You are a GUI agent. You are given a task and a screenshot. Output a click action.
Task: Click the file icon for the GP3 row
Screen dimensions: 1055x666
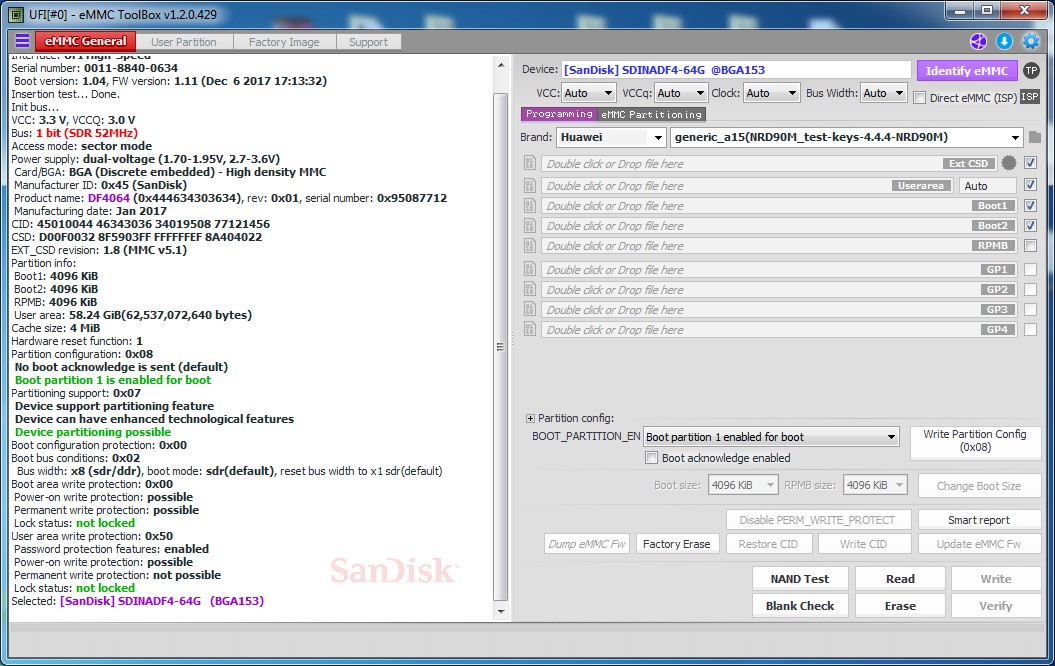[530, 309]
